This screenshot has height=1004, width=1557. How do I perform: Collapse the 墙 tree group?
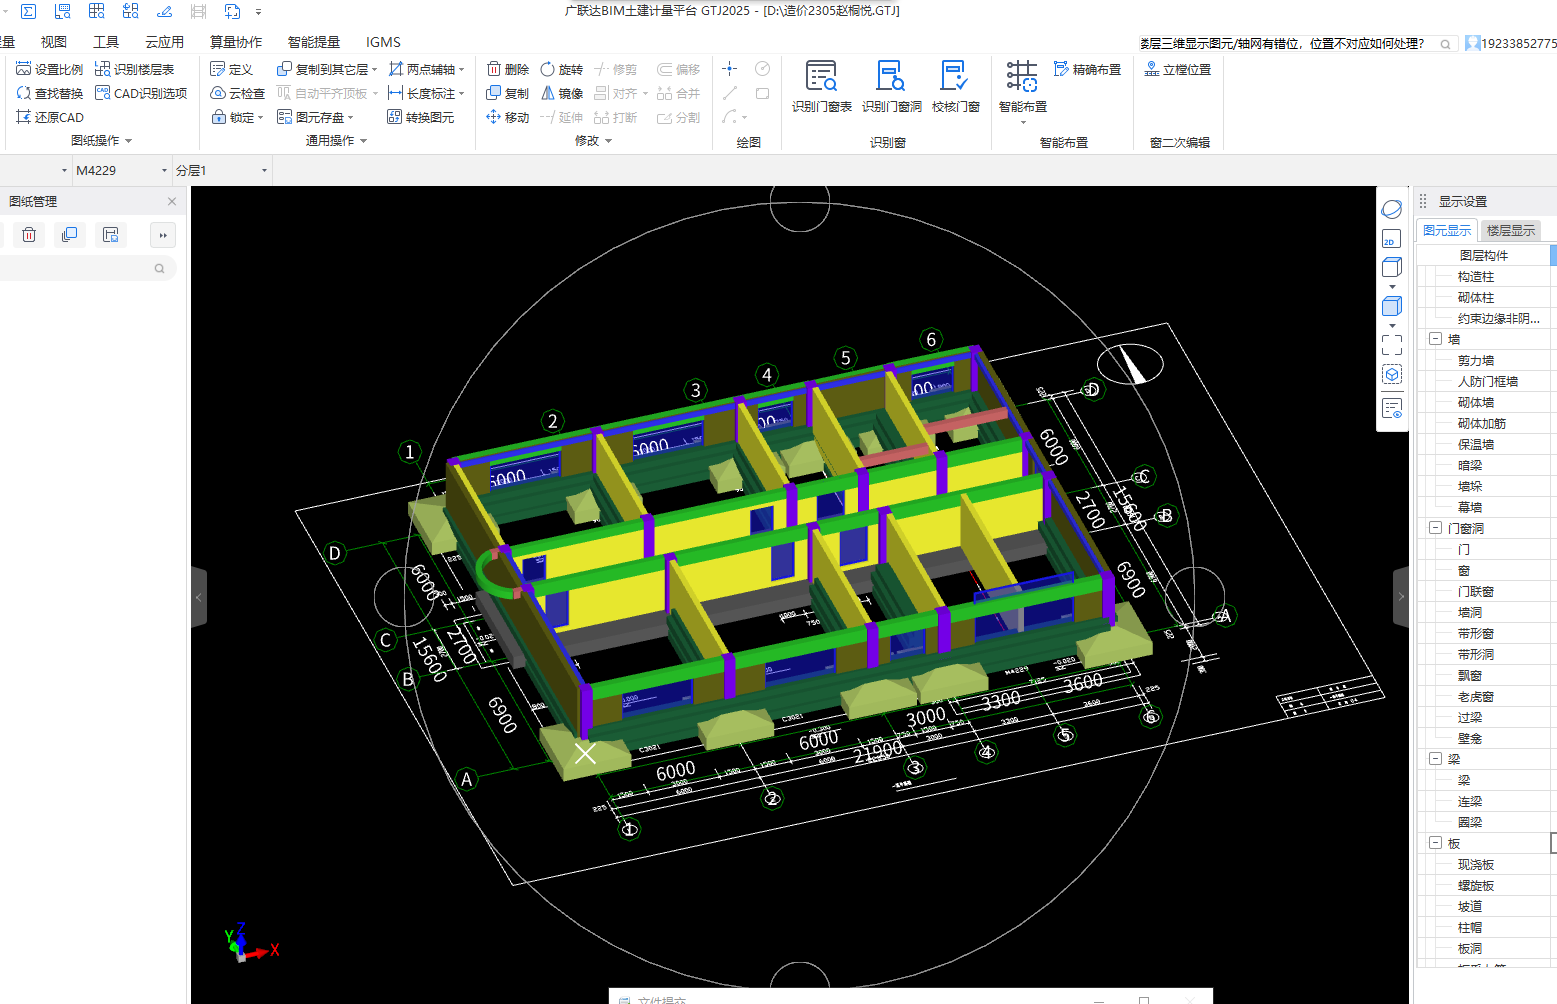click(1435, 339)
